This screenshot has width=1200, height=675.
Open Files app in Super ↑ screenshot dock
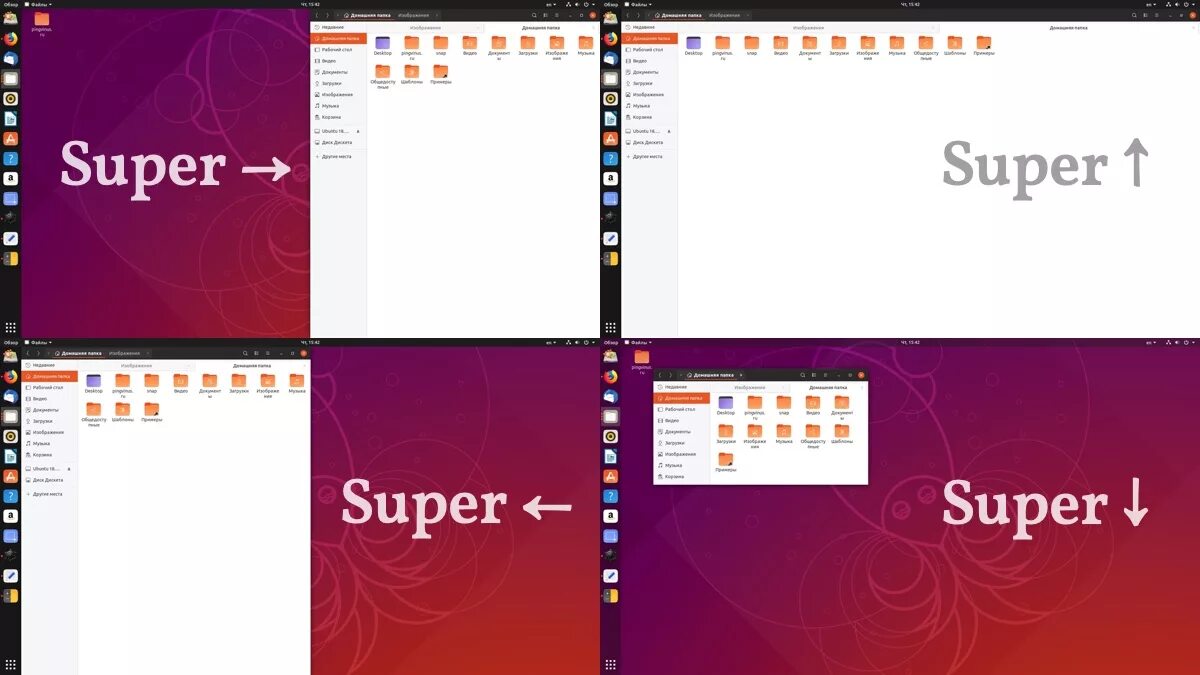coord(610,79)
